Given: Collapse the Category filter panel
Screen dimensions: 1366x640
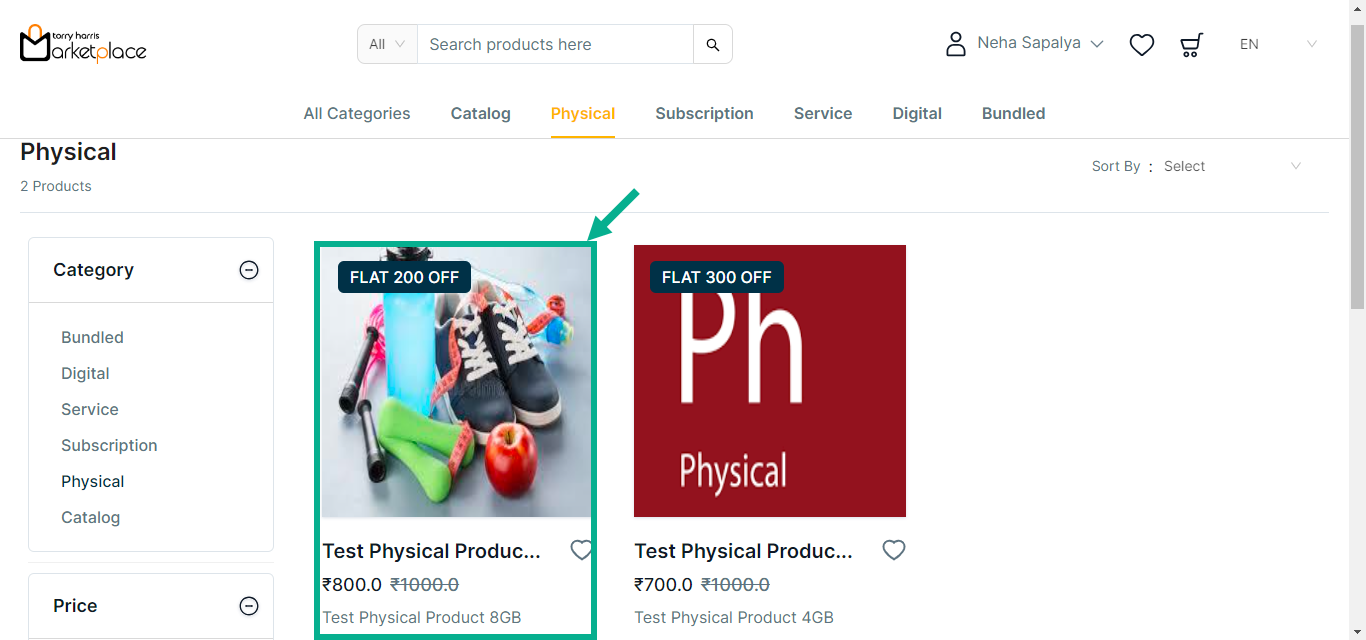Looking at the screenshot, I should click(x=249, y=270).
